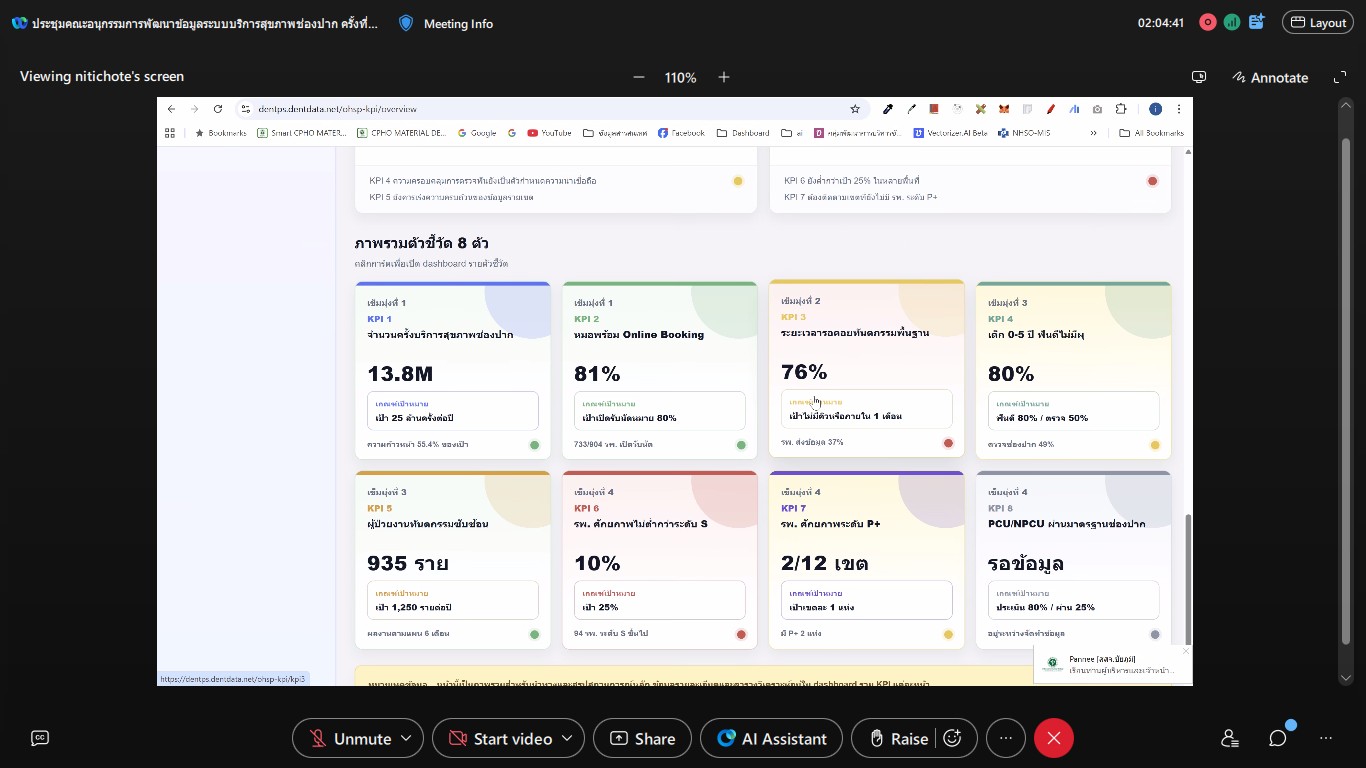Viewport: 1366px width, 768px height.
Task: Click the Annotate pencil tool
Action: tap(1270, 77)
